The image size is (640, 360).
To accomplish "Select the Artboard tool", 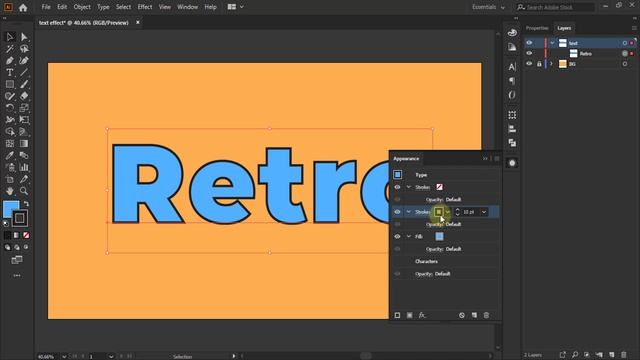I will (10, 179).
